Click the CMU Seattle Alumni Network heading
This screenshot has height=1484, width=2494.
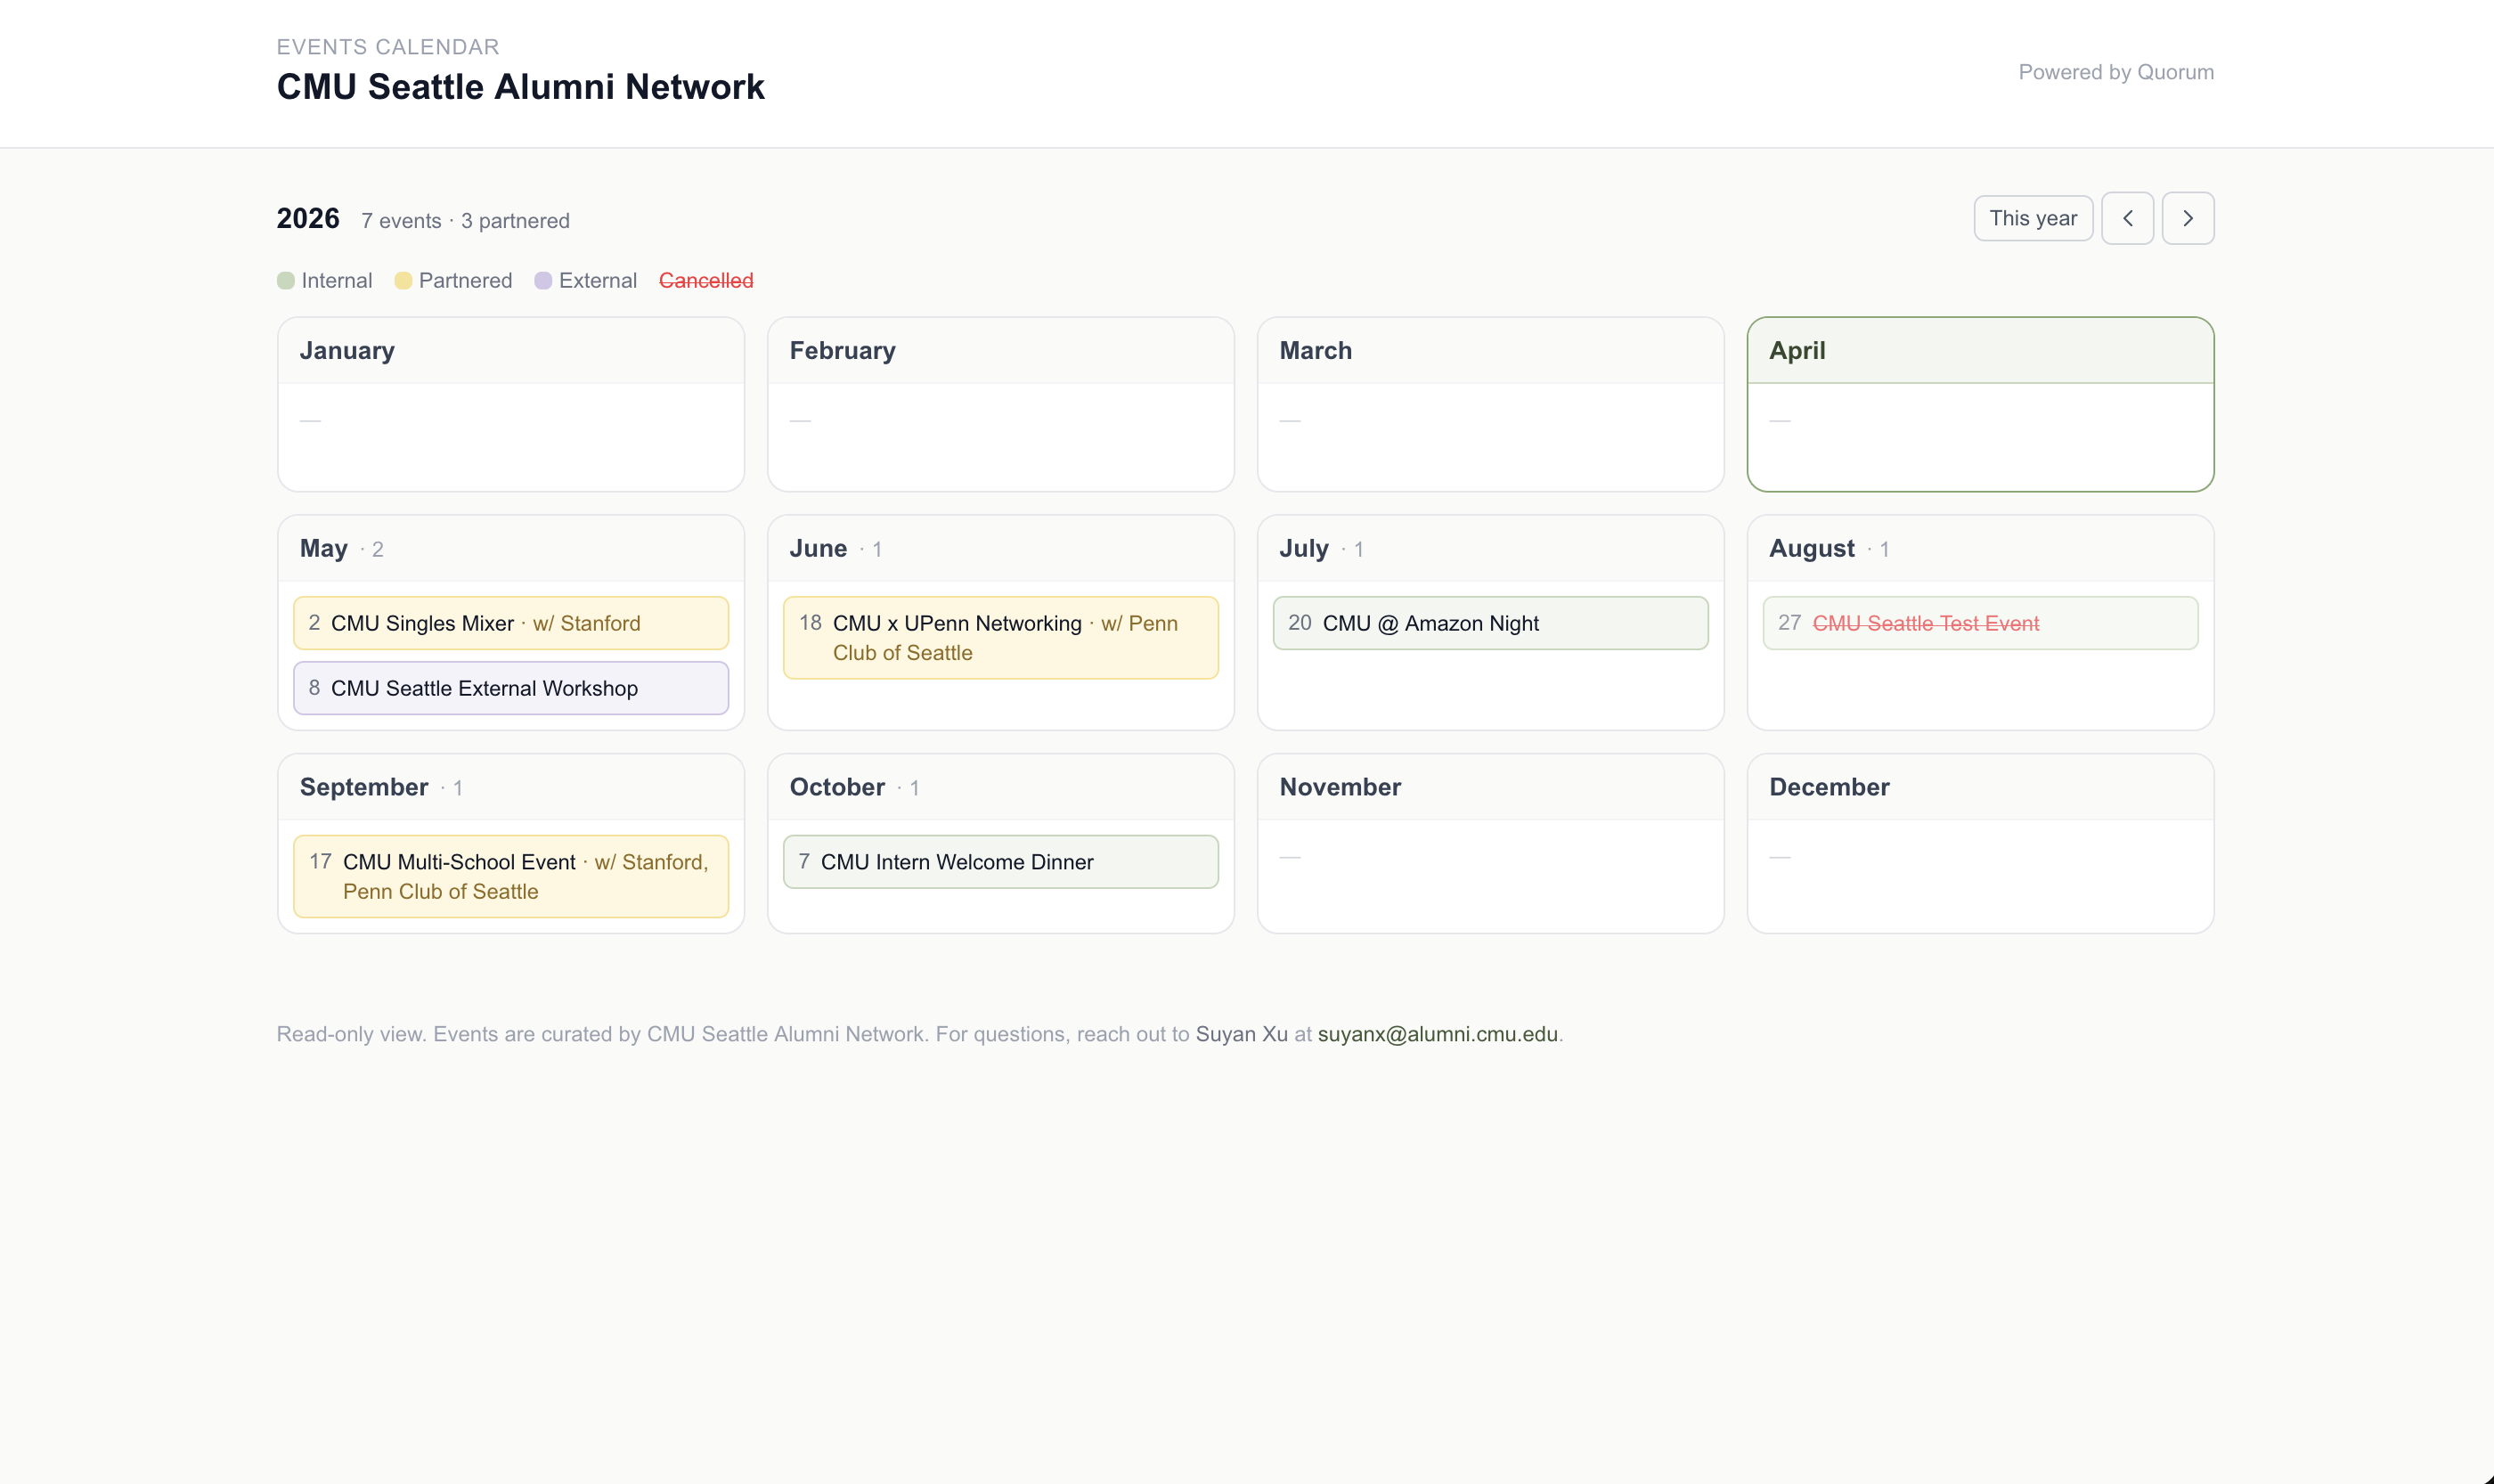(520, 87)
